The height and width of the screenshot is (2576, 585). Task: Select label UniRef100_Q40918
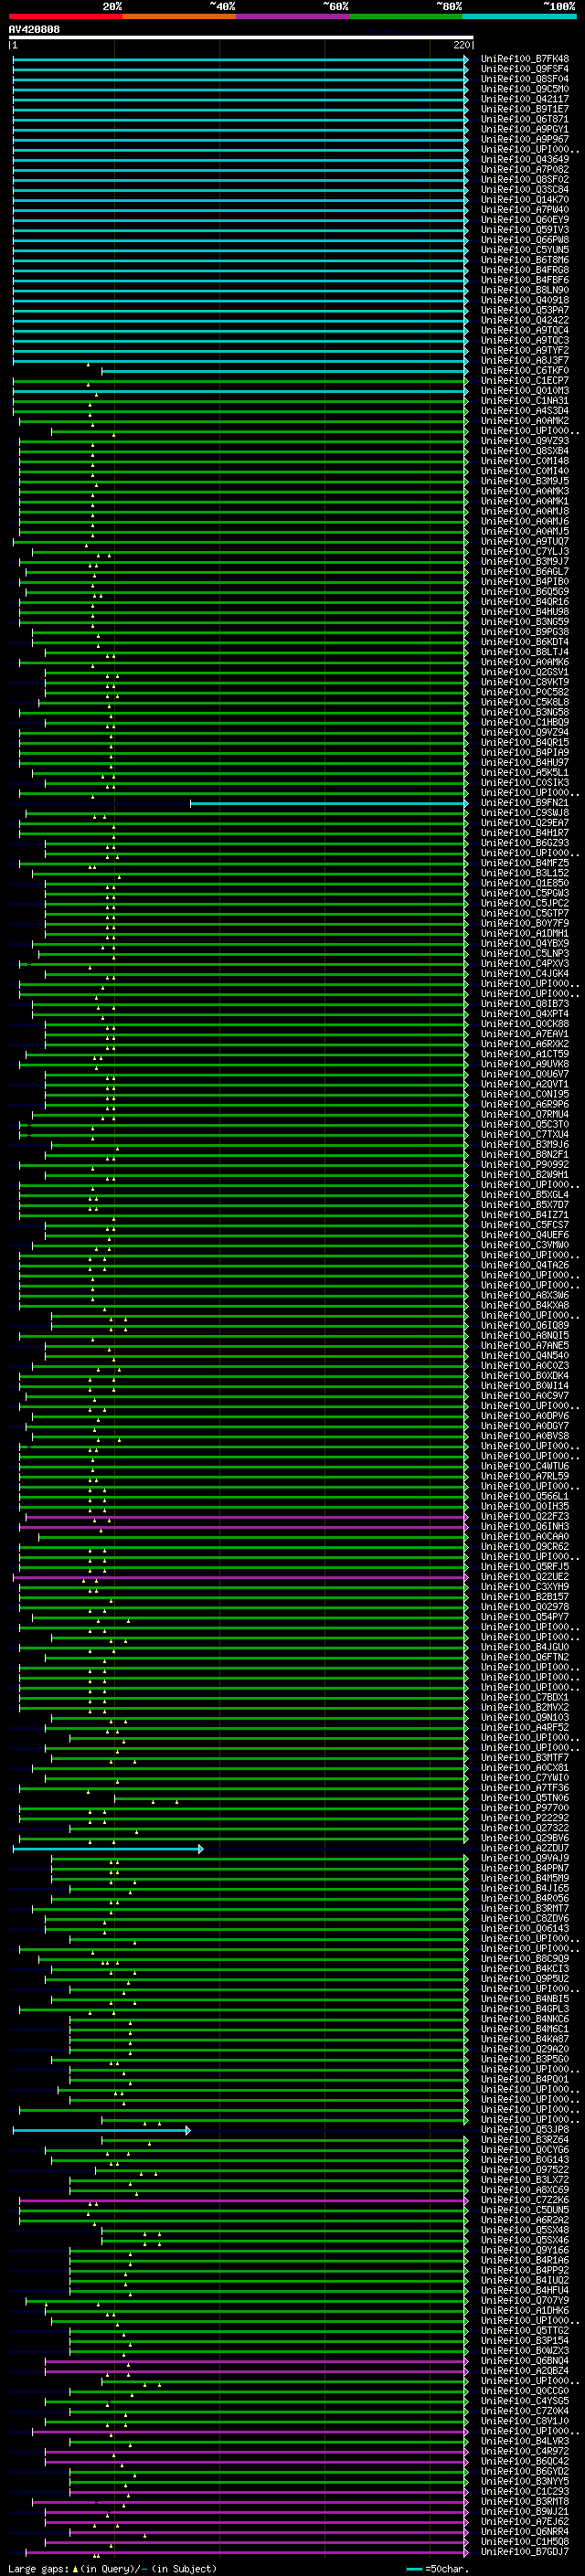524,300
